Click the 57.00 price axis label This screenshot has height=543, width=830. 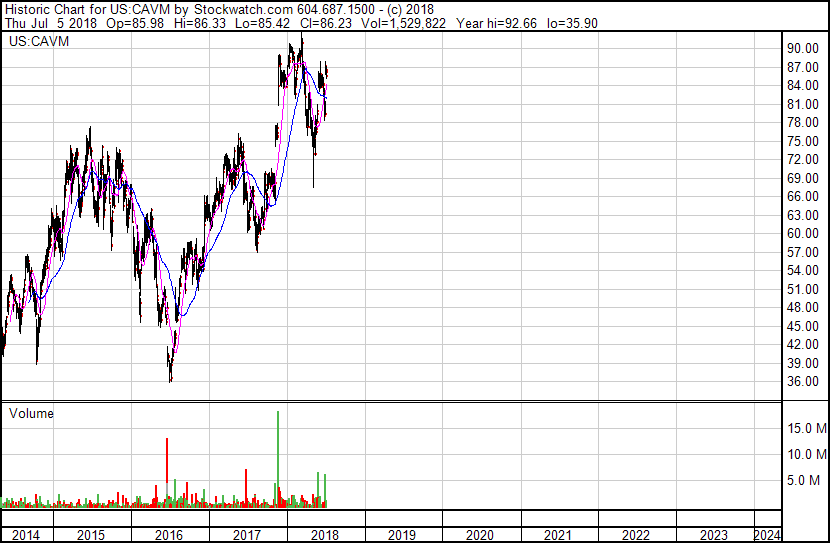(803, 252)
